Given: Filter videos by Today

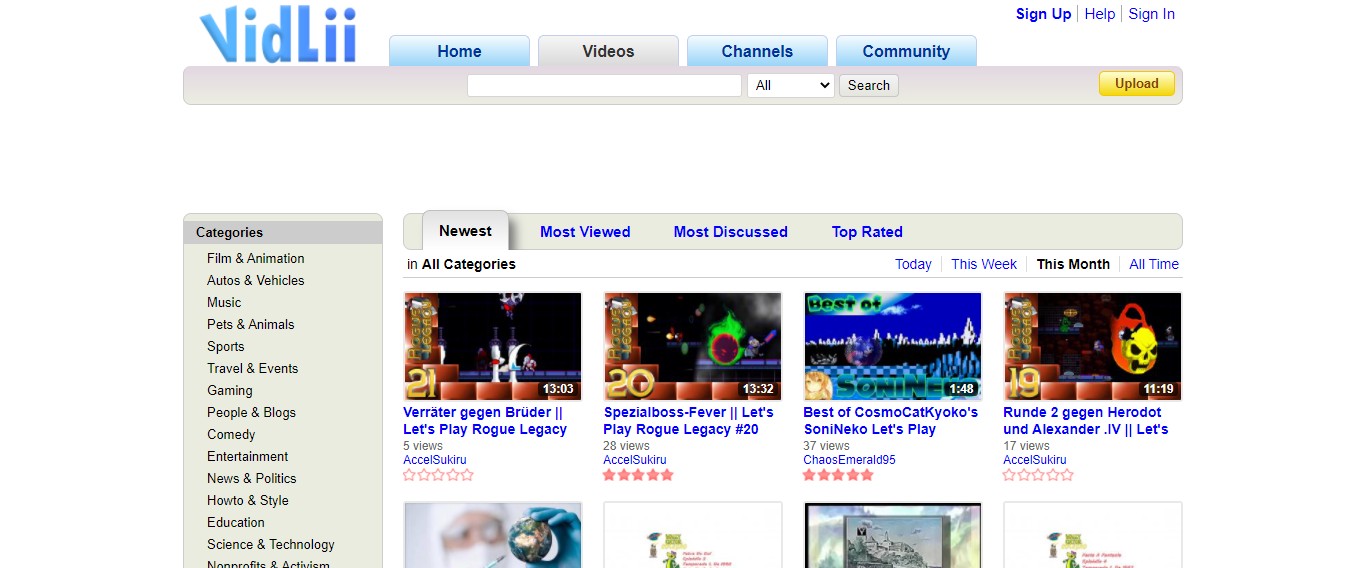Looking at the screenshot, I should (x=913, y=264).
